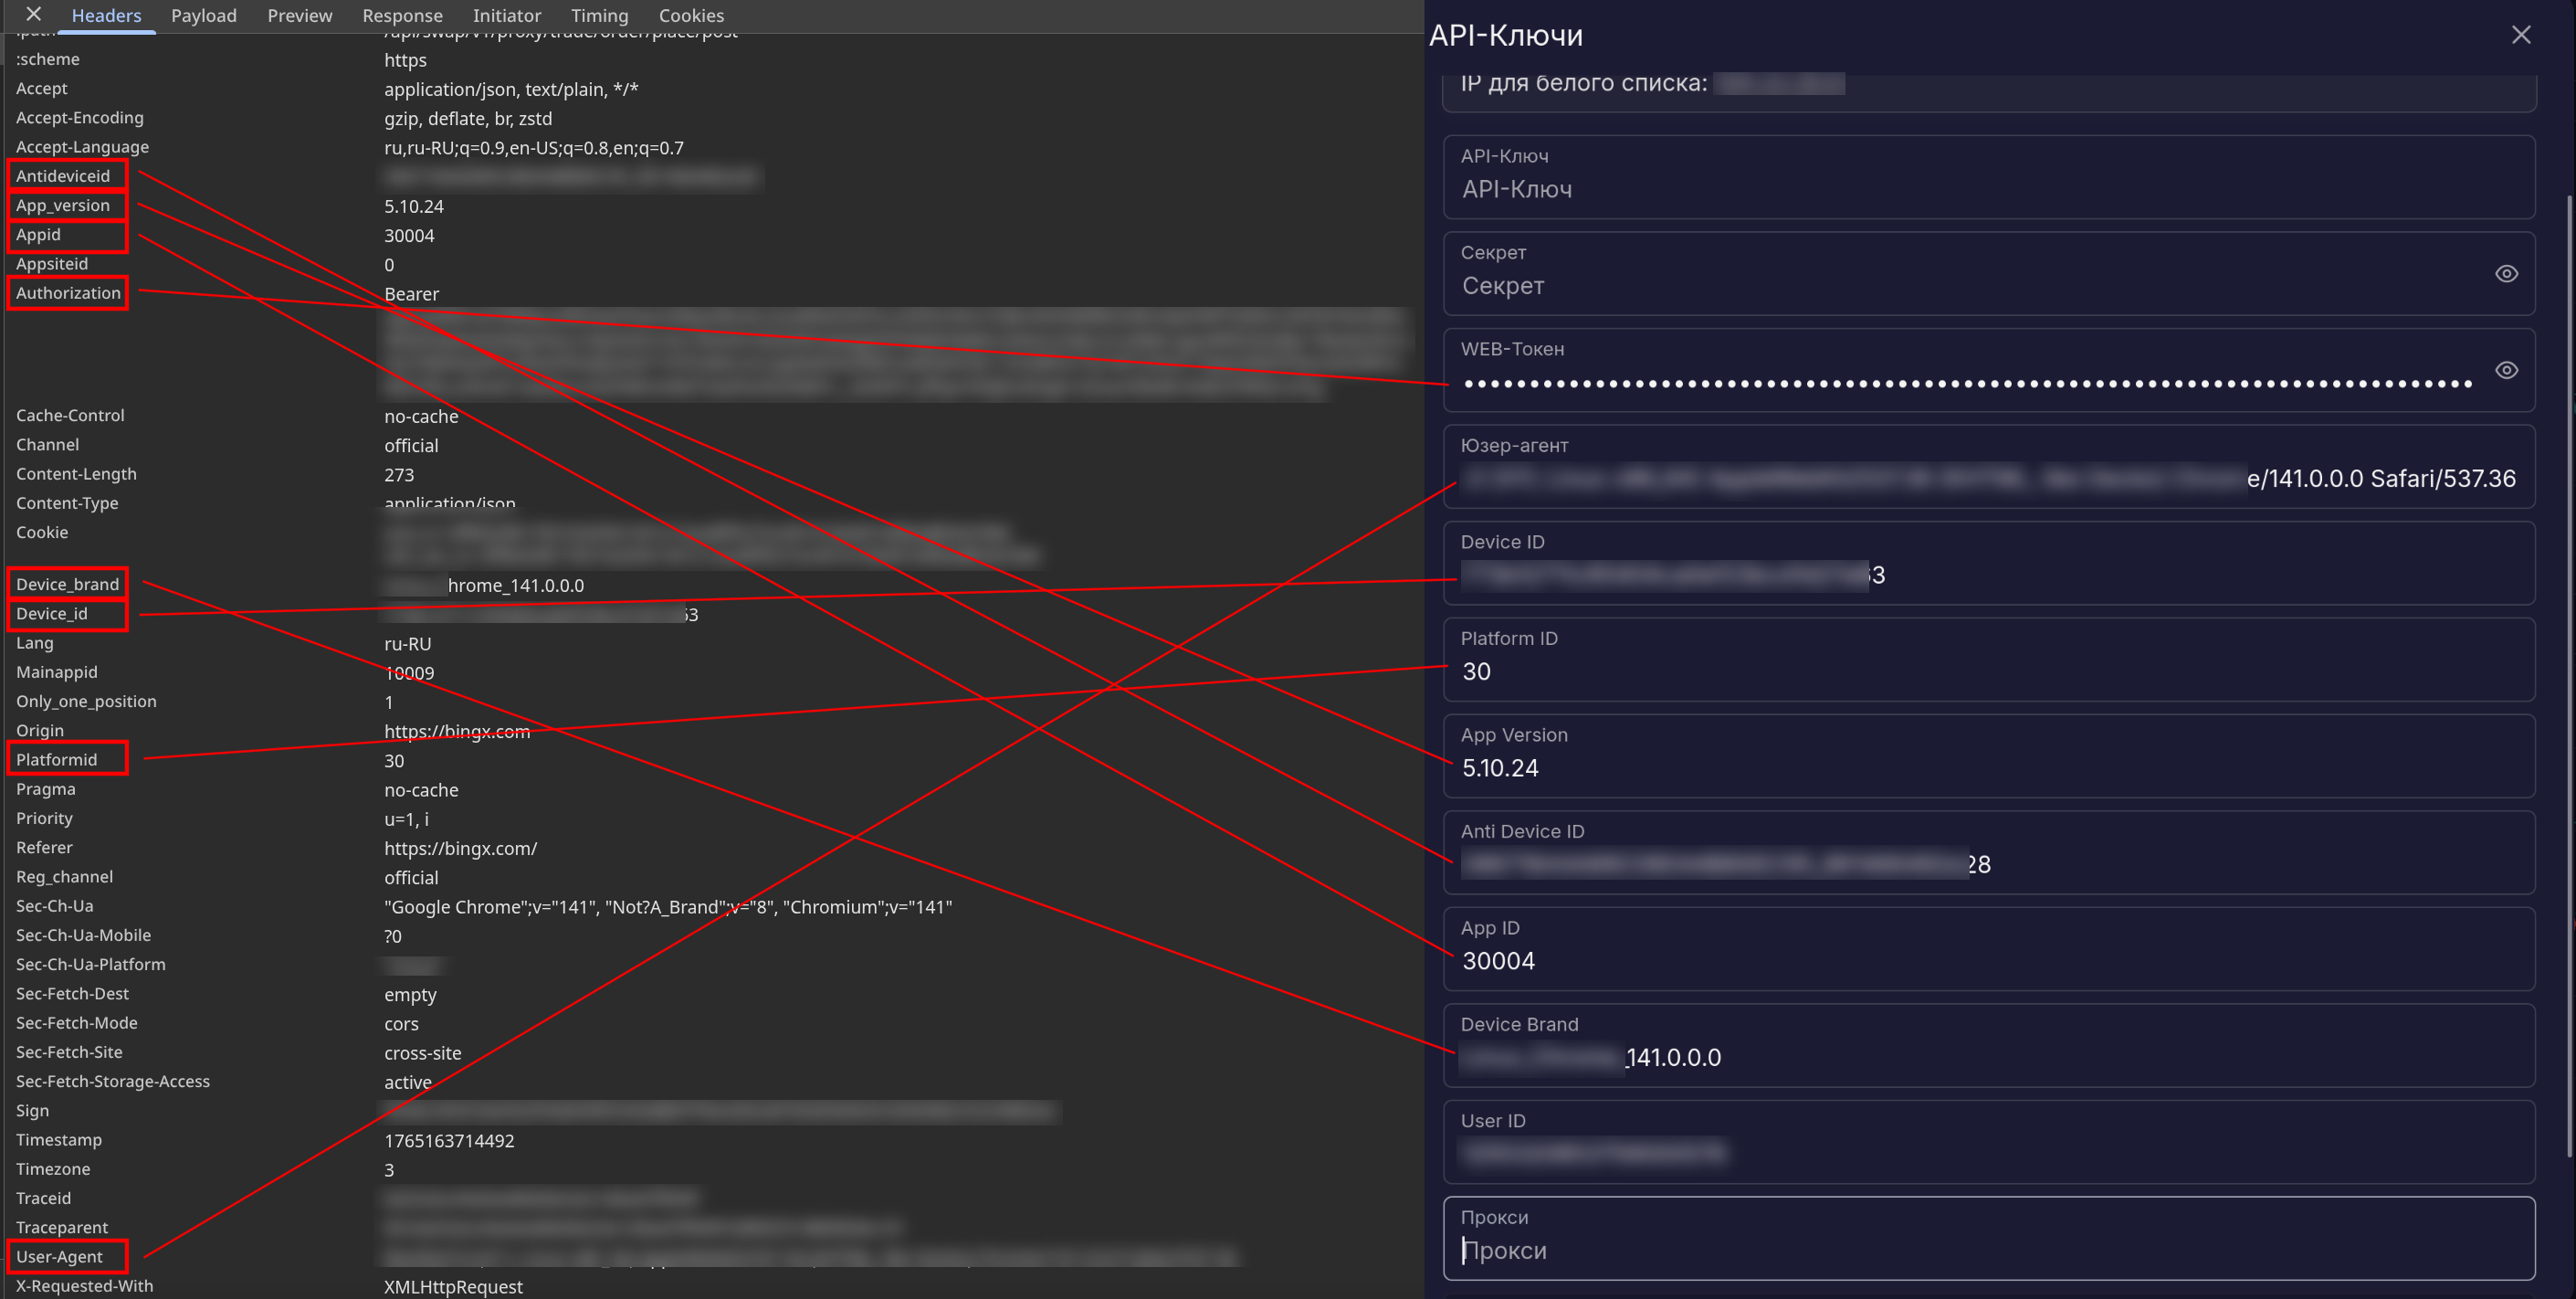Screen dimensions: 2576x1299
Task: Click the Cache-Control header name
Action: [70, 415]
